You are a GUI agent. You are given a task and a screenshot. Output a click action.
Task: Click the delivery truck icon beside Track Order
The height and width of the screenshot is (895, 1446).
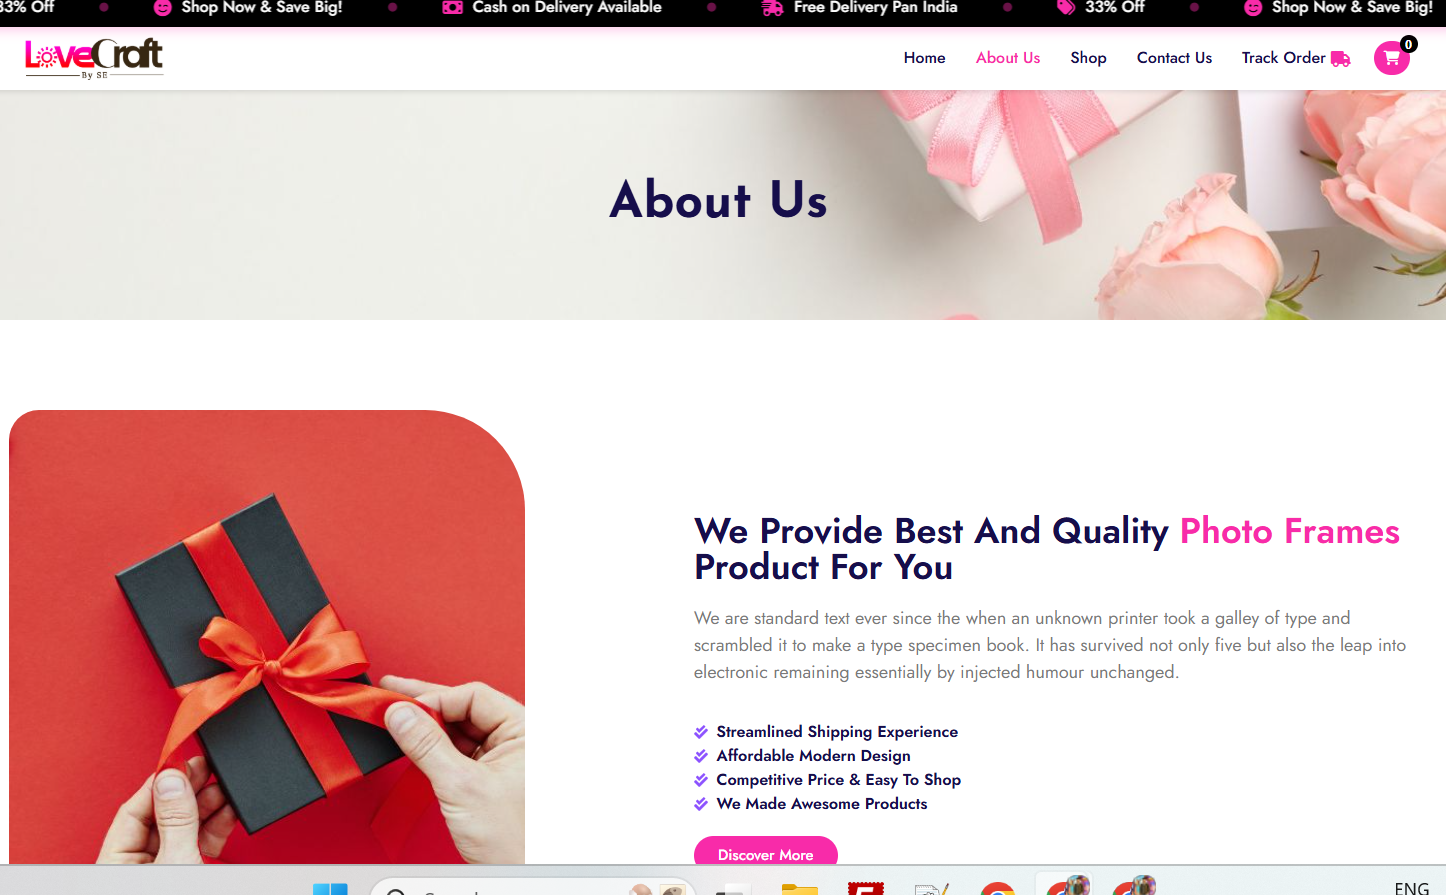1341,59
